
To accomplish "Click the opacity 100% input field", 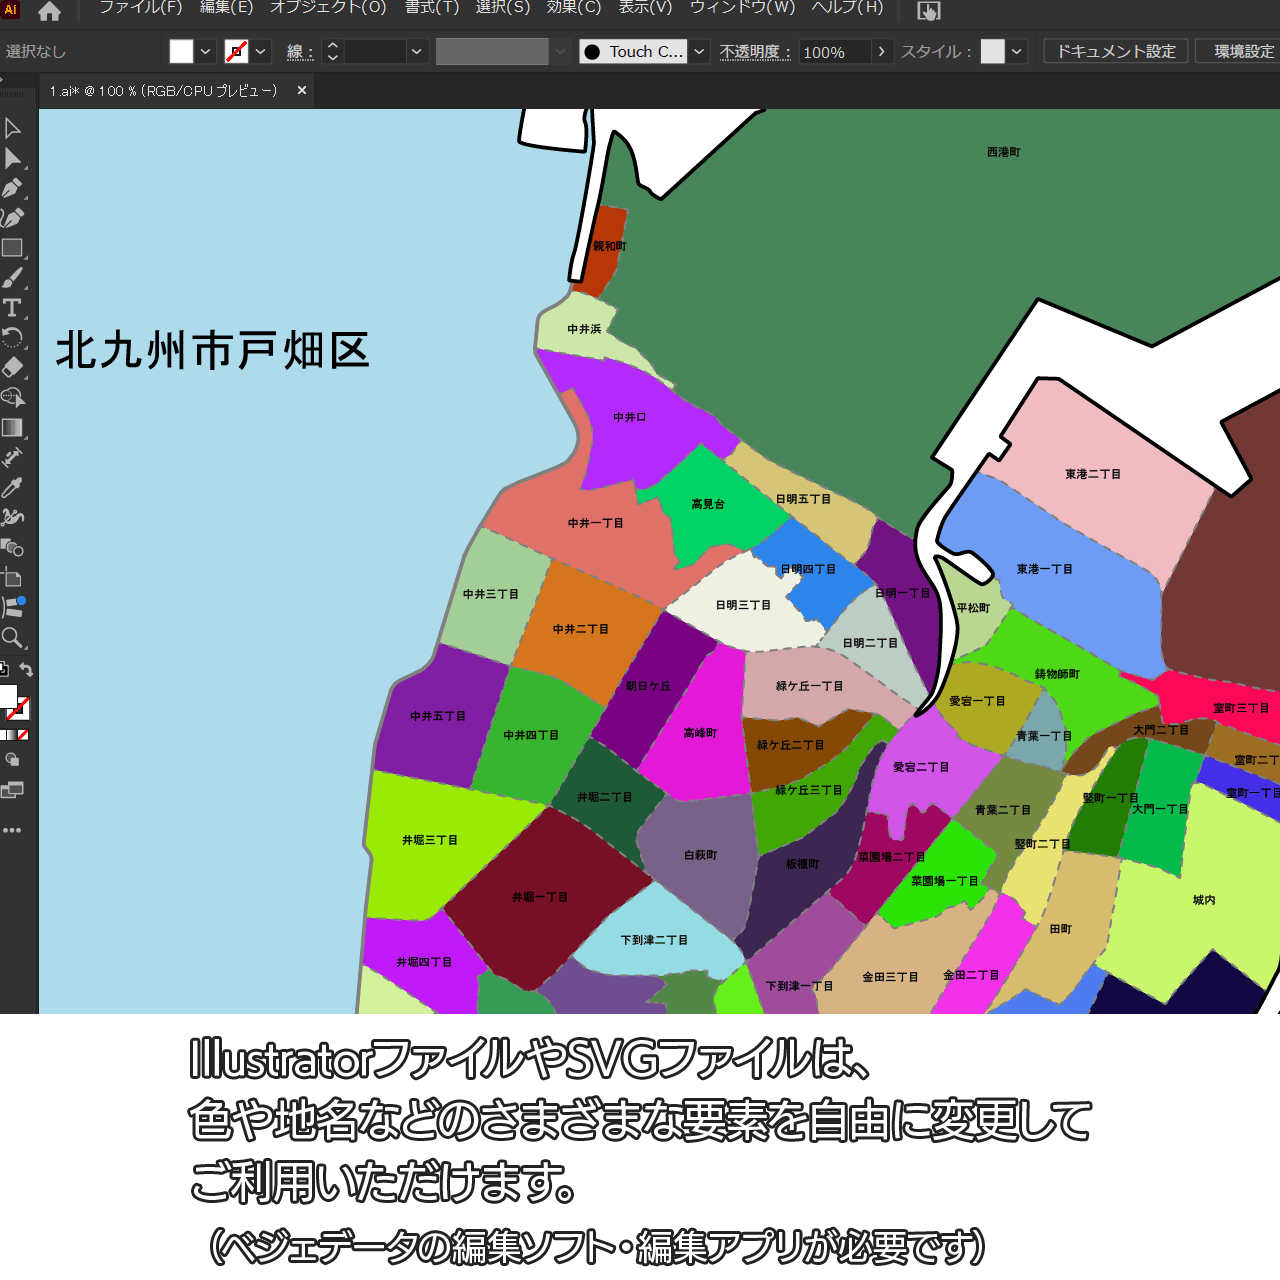I will pos(834,52).
